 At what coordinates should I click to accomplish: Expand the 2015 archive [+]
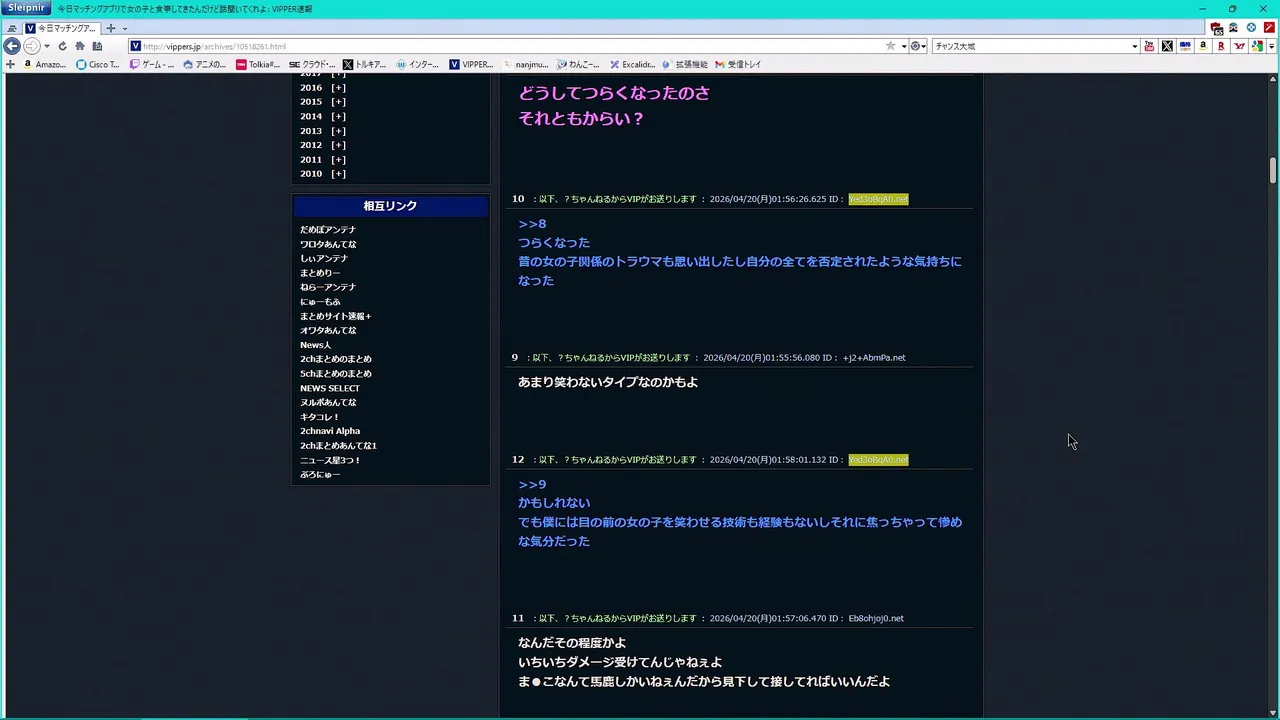coord(338,101)
